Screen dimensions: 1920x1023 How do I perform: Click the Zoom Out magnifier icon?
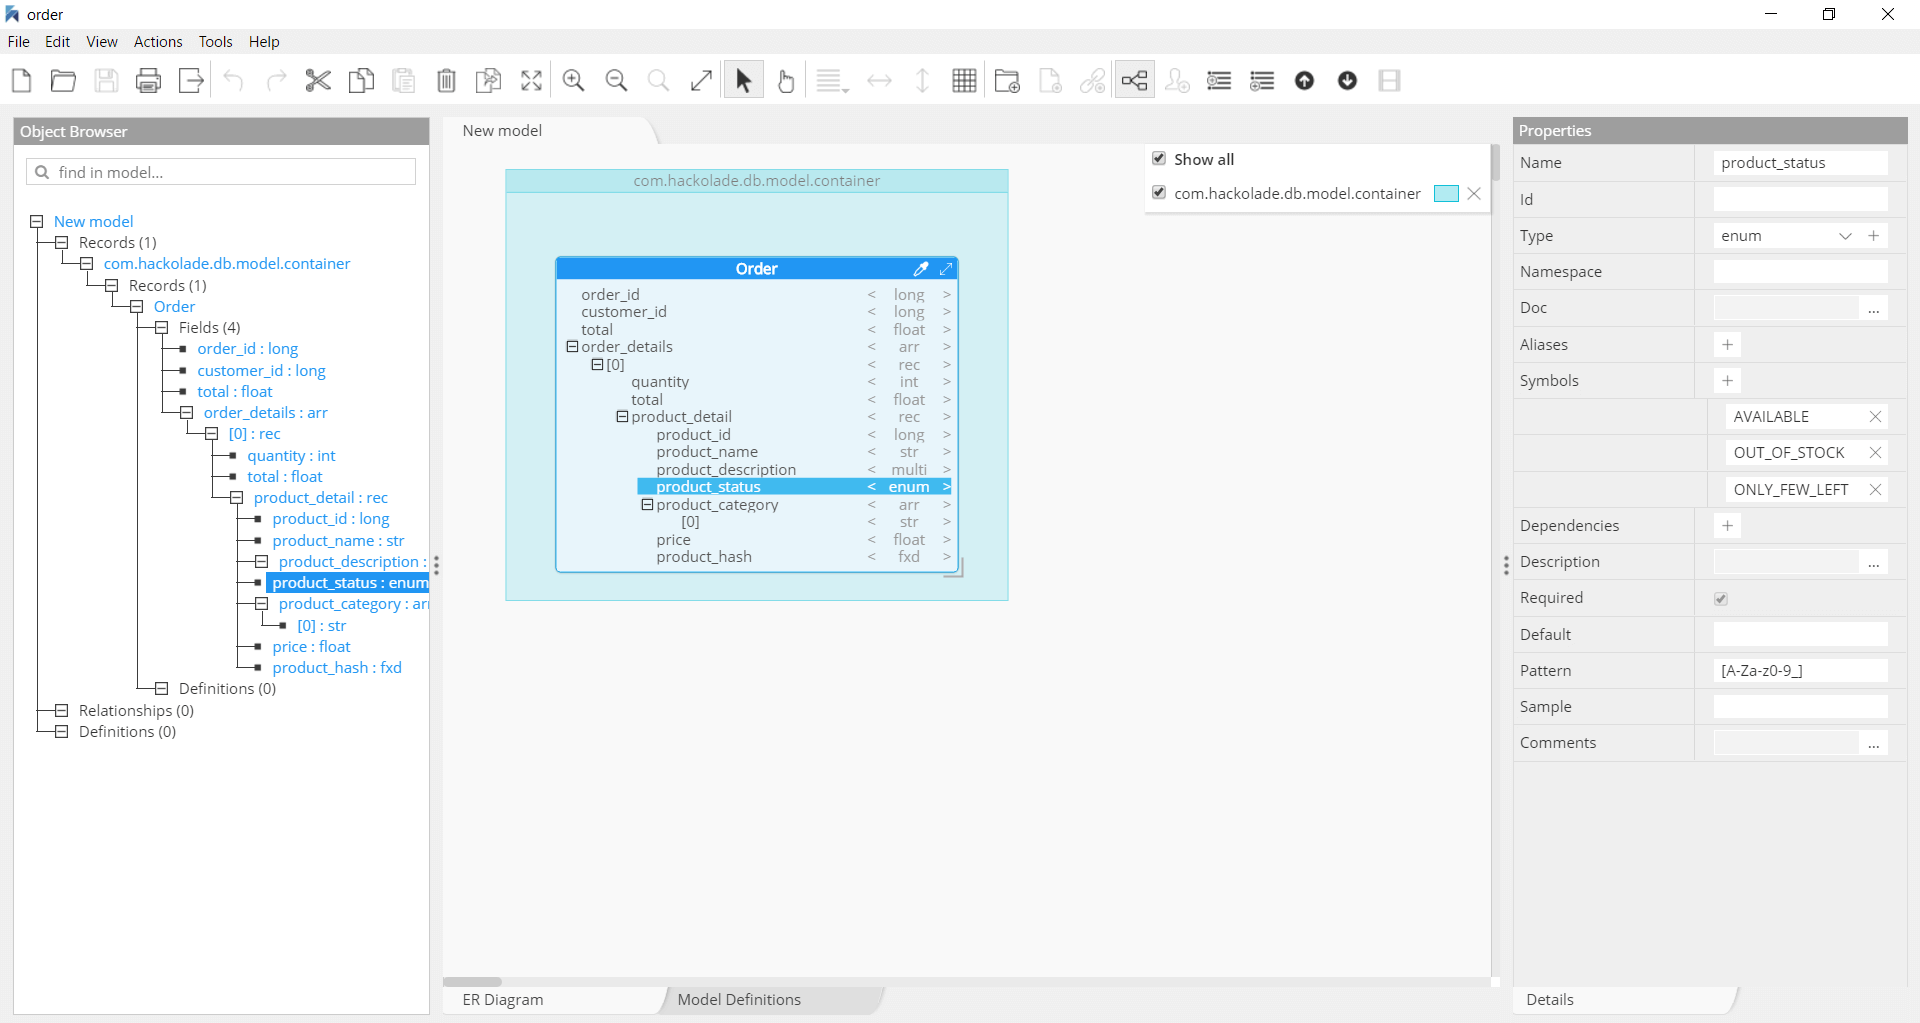coord(617,81)
